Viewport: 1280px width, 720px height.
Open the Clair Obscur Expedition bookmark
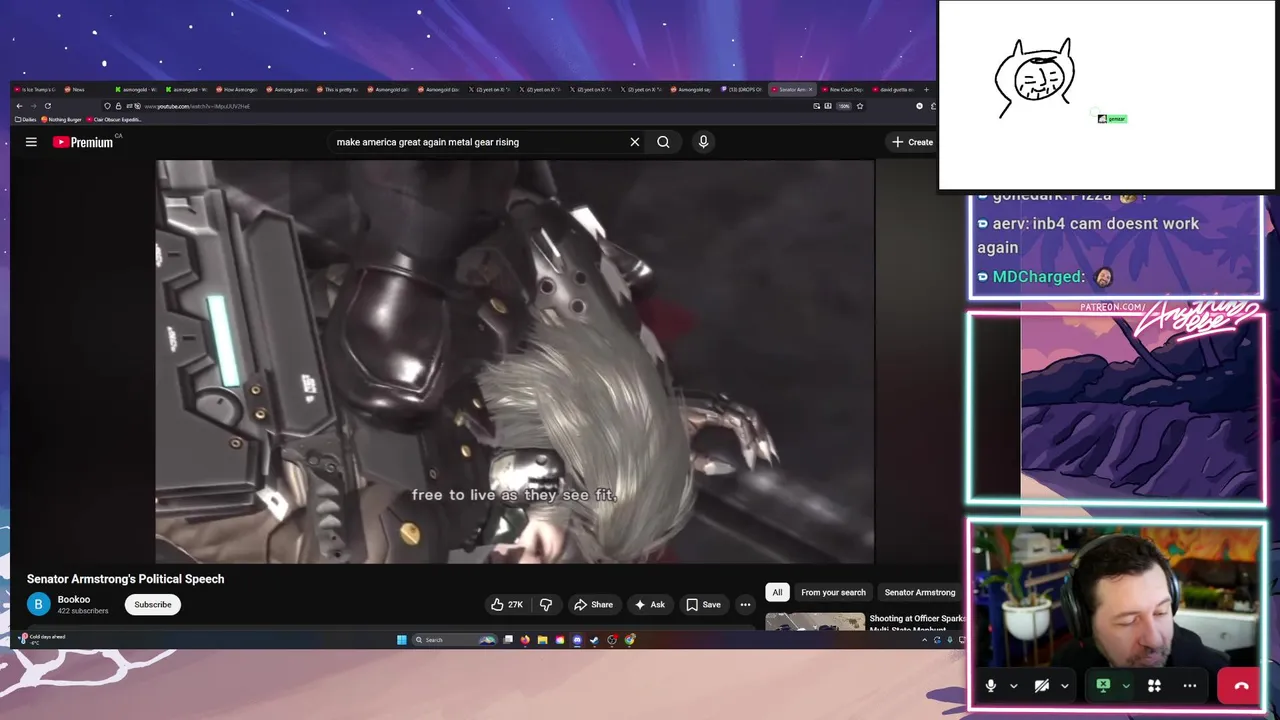[x=114, y=119]
